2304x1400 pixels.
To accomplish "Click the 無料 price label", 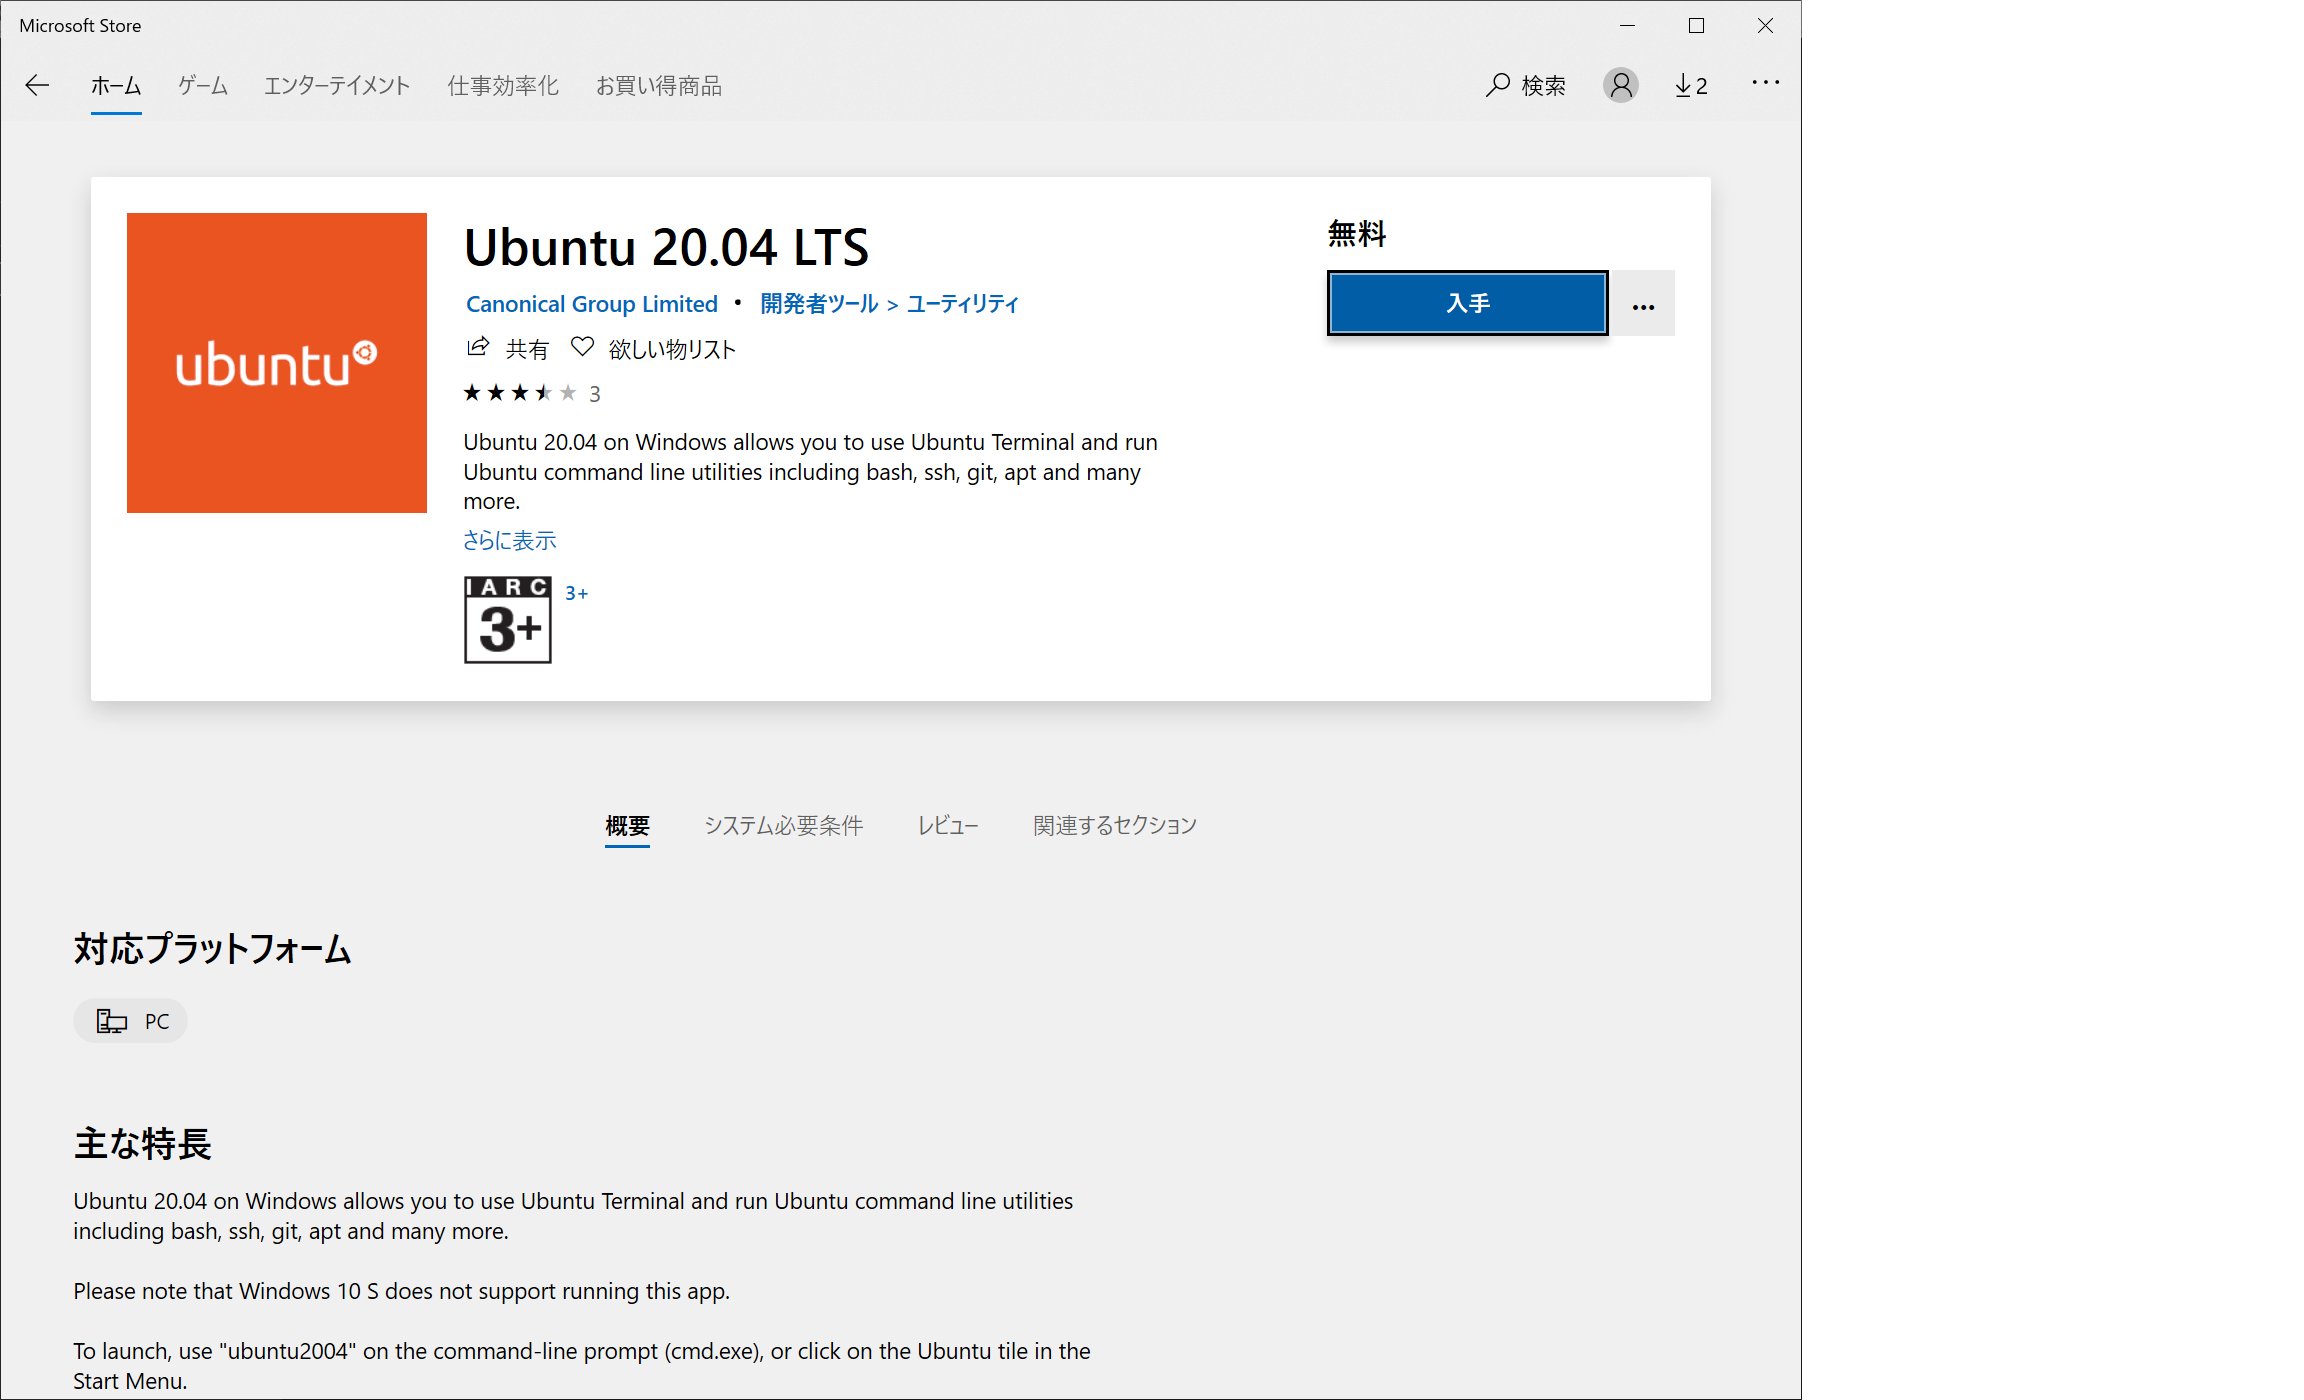I will click(x=1357, y=234).
